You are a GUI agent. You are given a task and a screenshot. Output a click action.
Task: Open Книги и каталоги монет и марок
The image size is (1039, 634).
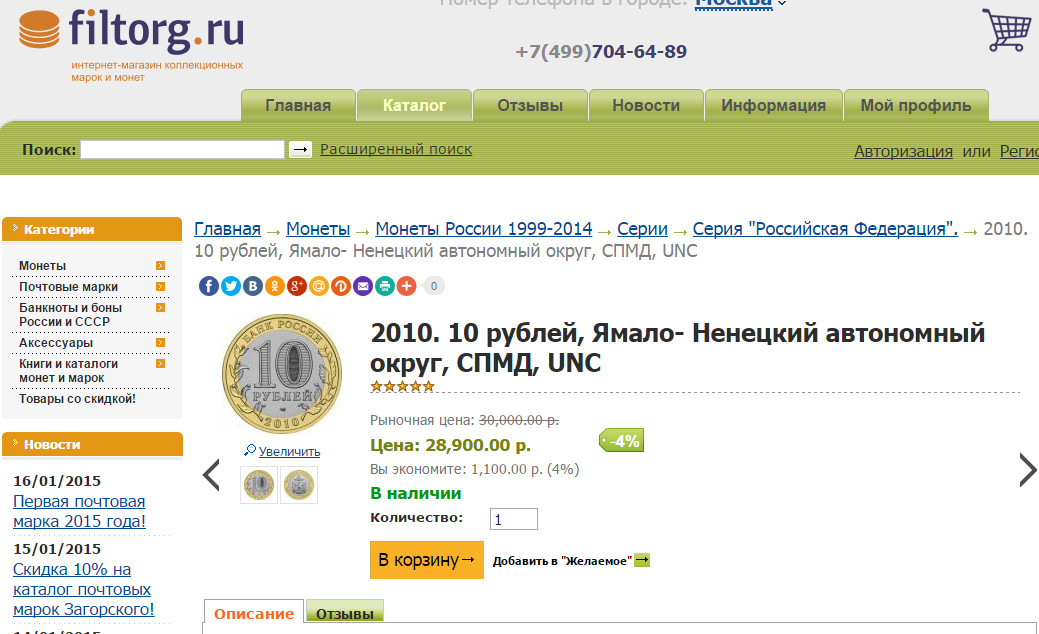pos(68,371)
